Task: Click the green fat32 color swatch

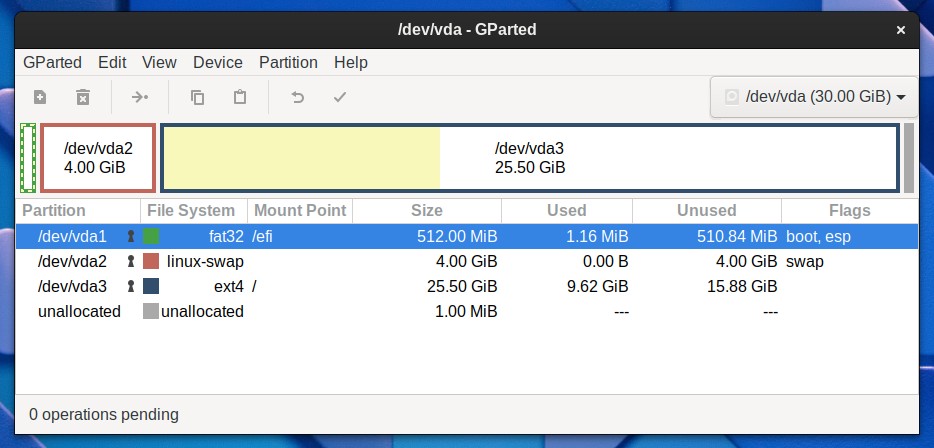Action: tap(151, 237)
